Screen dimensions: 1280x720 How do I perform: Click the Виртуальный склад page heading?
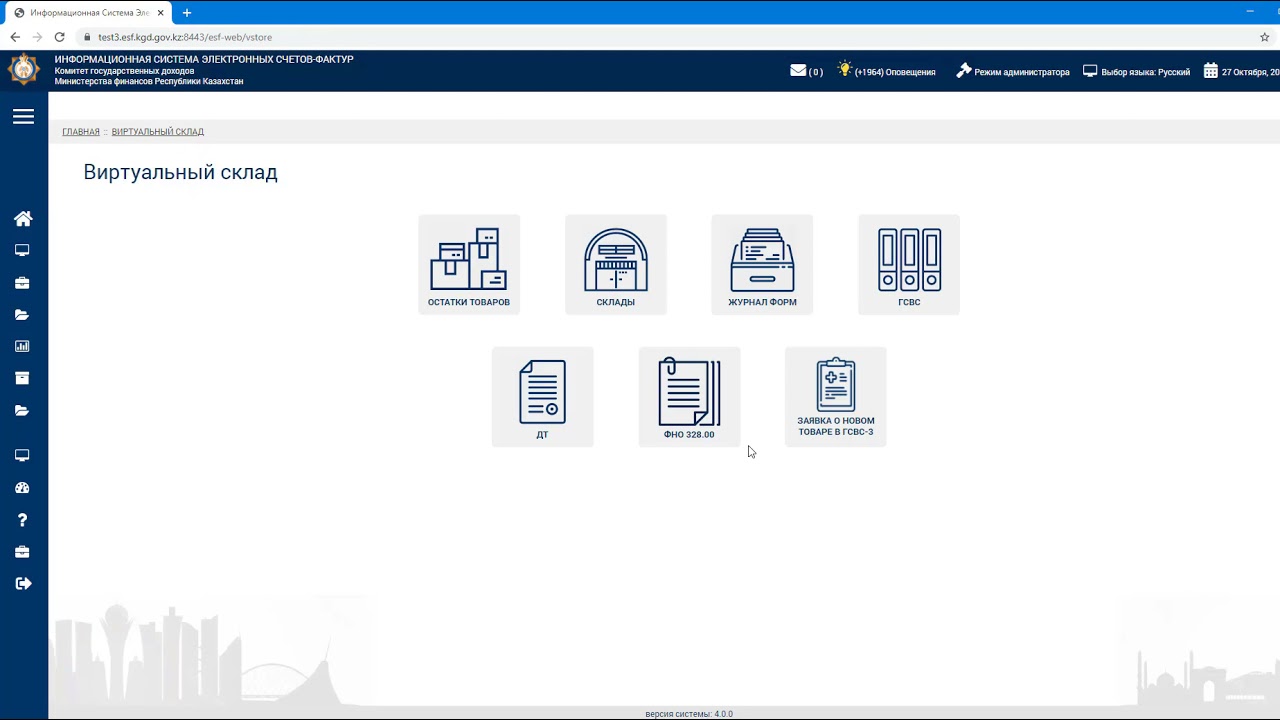[x=181, y=172]
